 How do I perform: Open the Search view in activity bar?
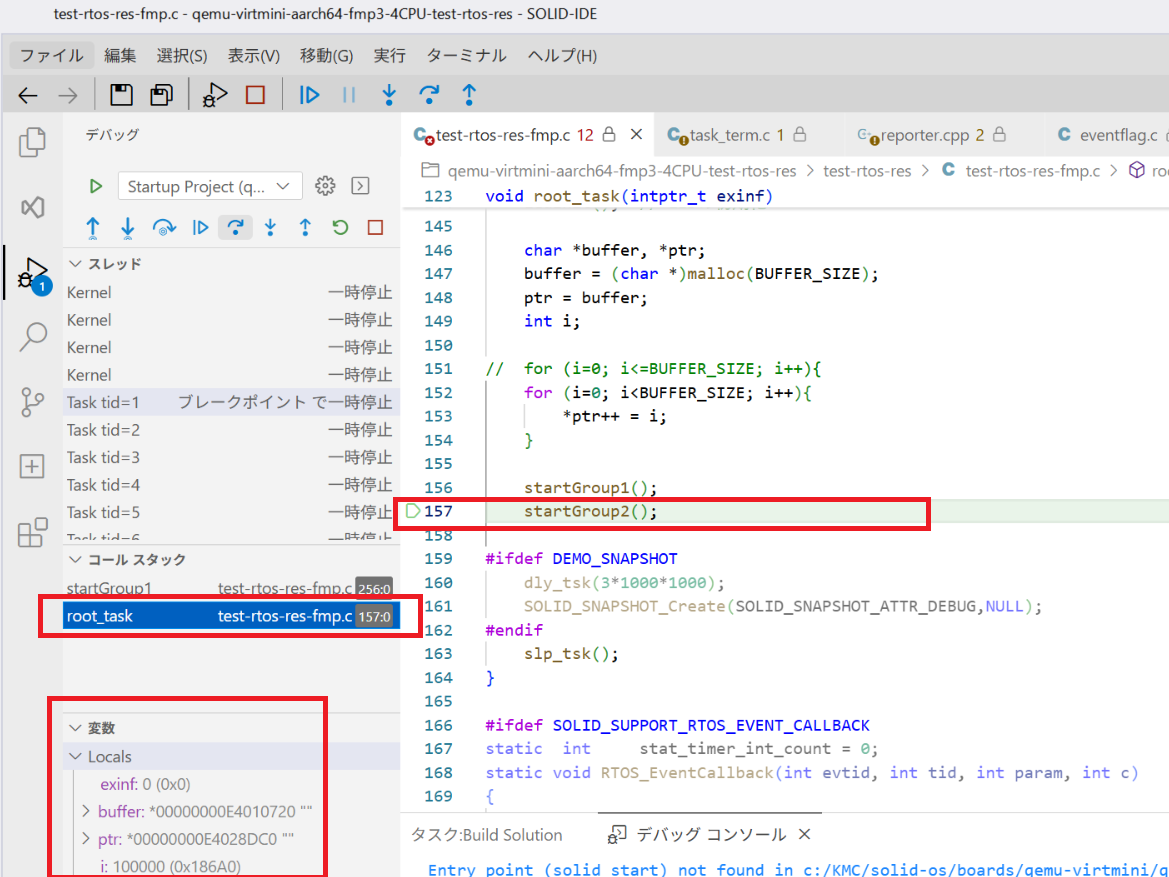point(33,337)
